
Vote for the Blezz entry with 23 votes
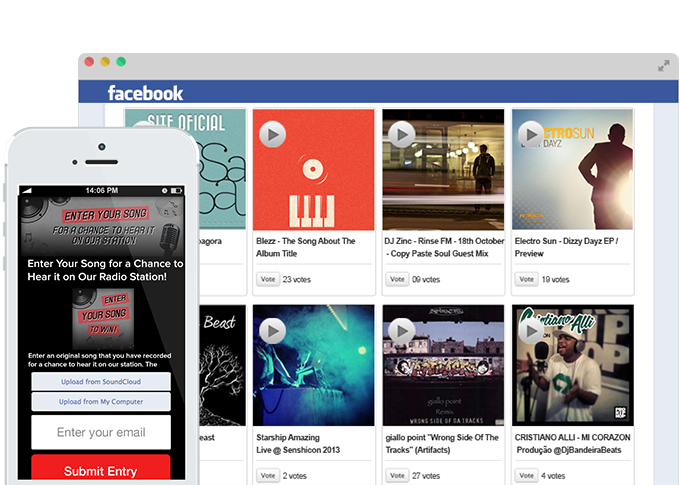click(268, 279)
